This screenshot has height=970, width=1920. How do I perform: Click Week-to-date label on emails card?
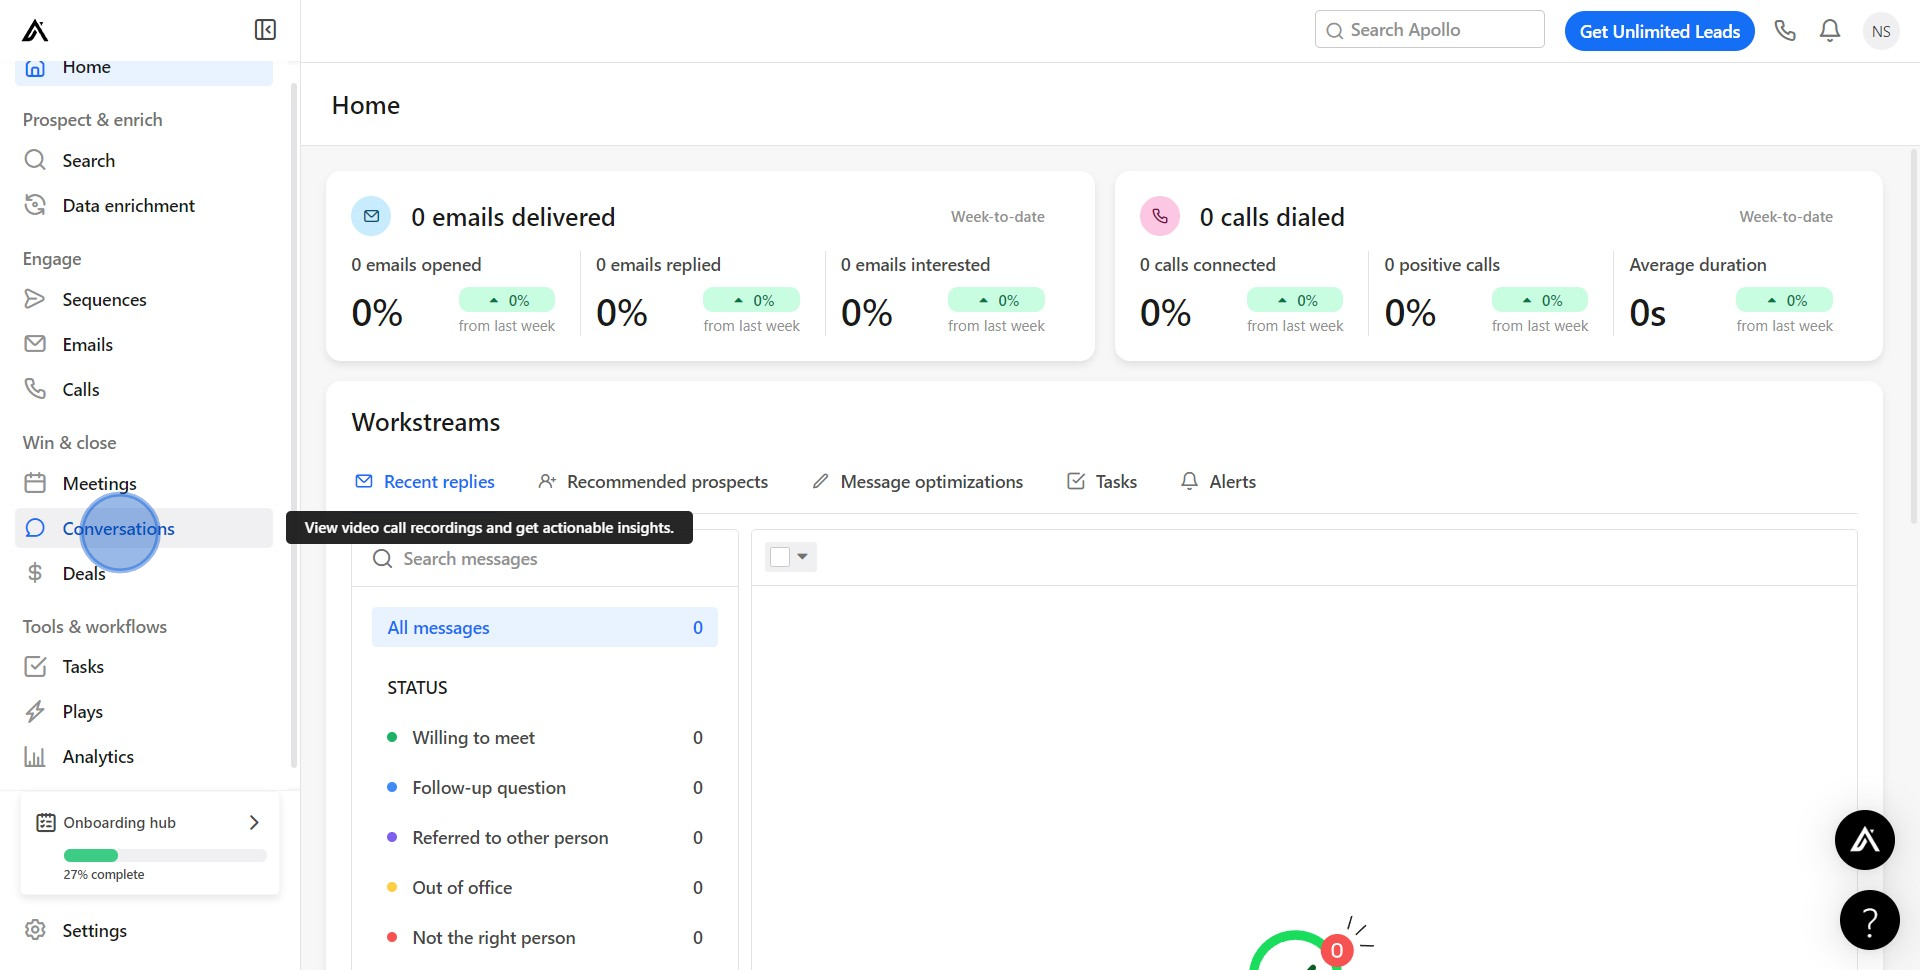998,216
